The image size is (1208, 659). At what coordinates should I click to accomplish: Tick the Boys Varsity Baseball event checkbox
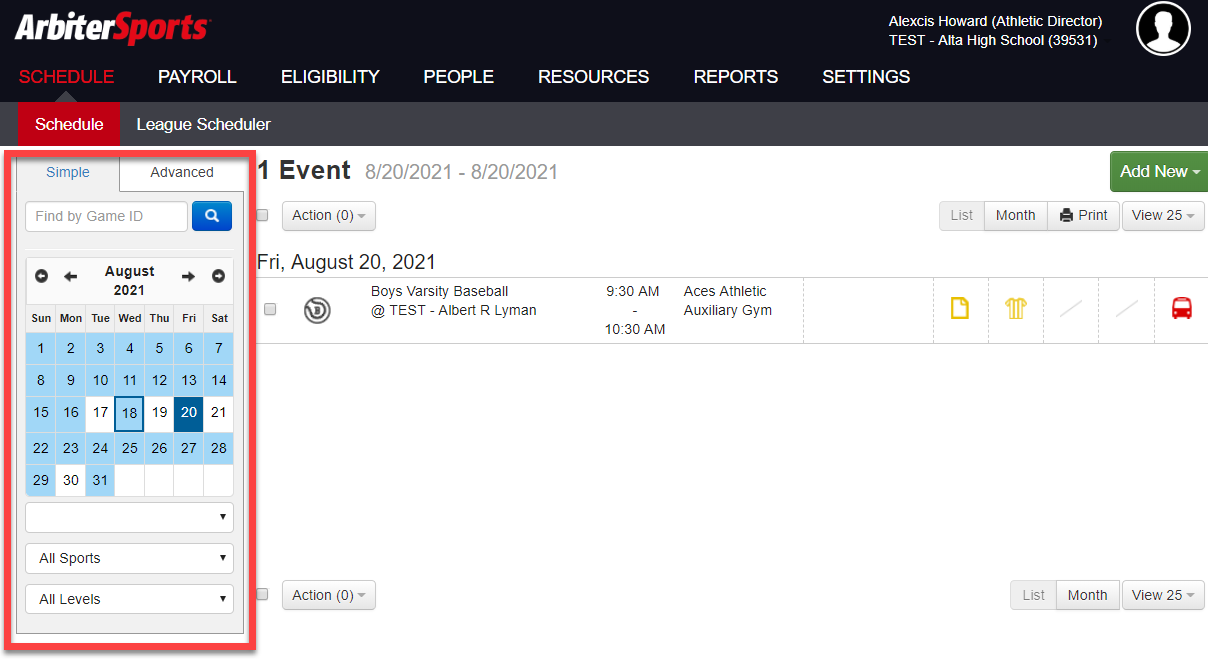(x=270, y=310)
